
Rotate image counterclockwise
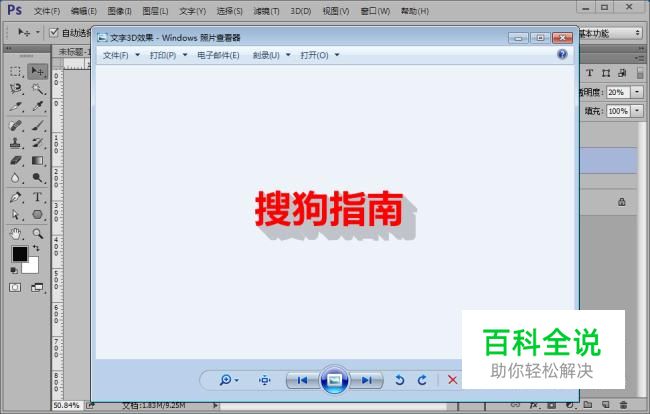(399, 380)
